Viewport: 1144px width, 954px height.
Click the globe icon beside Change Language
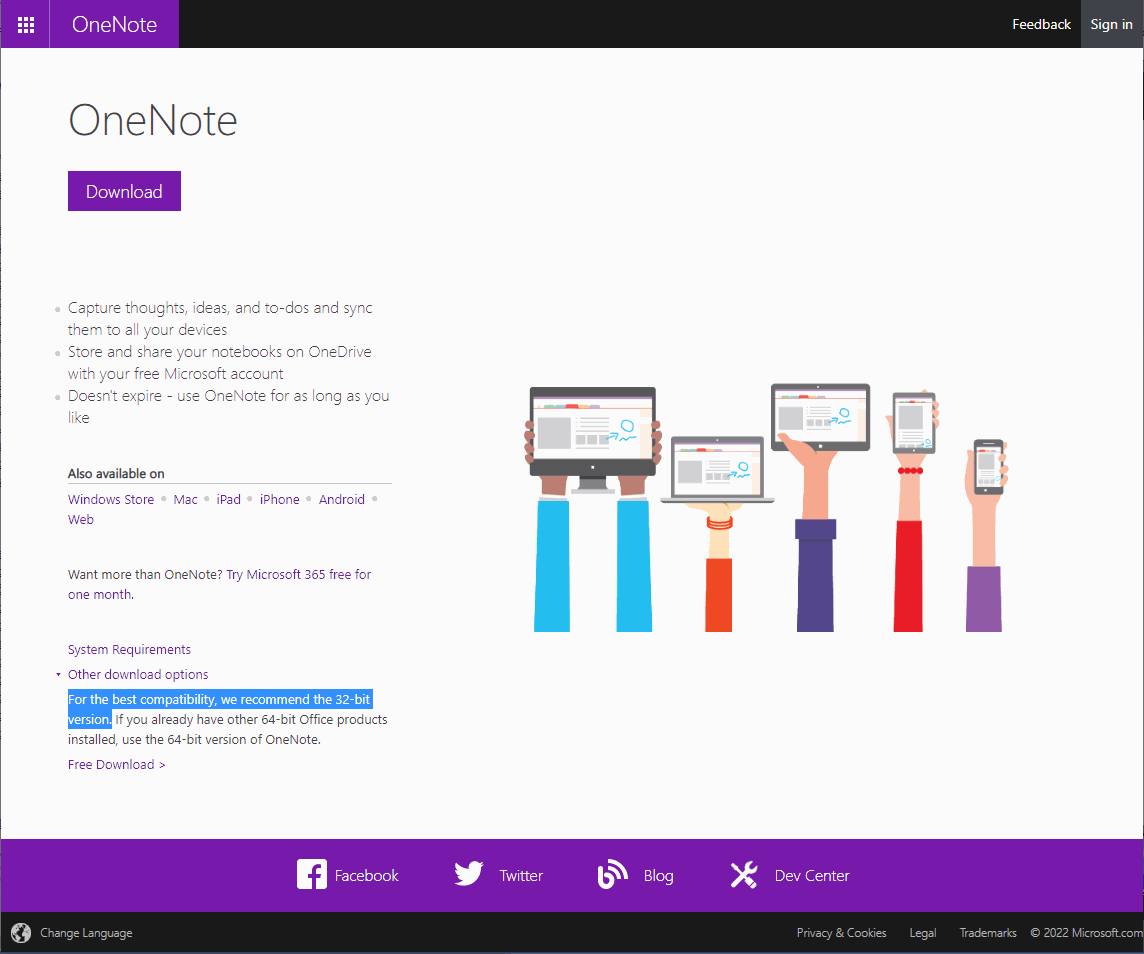21,933
